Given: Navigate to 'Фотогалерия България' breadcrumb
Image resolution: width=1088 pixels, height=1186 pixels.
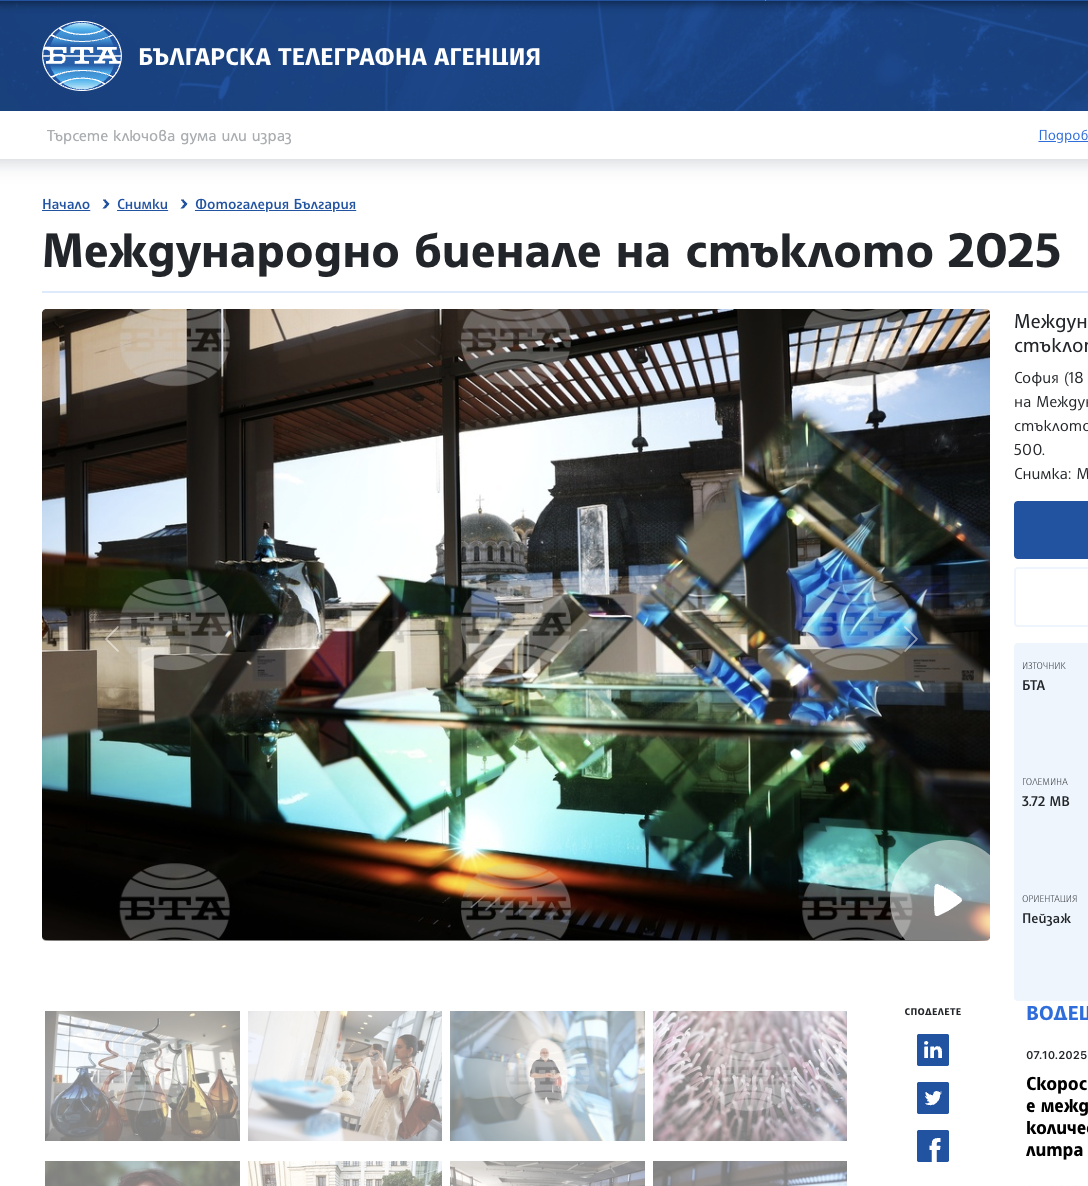Looking at the screenshot, I should [x=275, y=204].
